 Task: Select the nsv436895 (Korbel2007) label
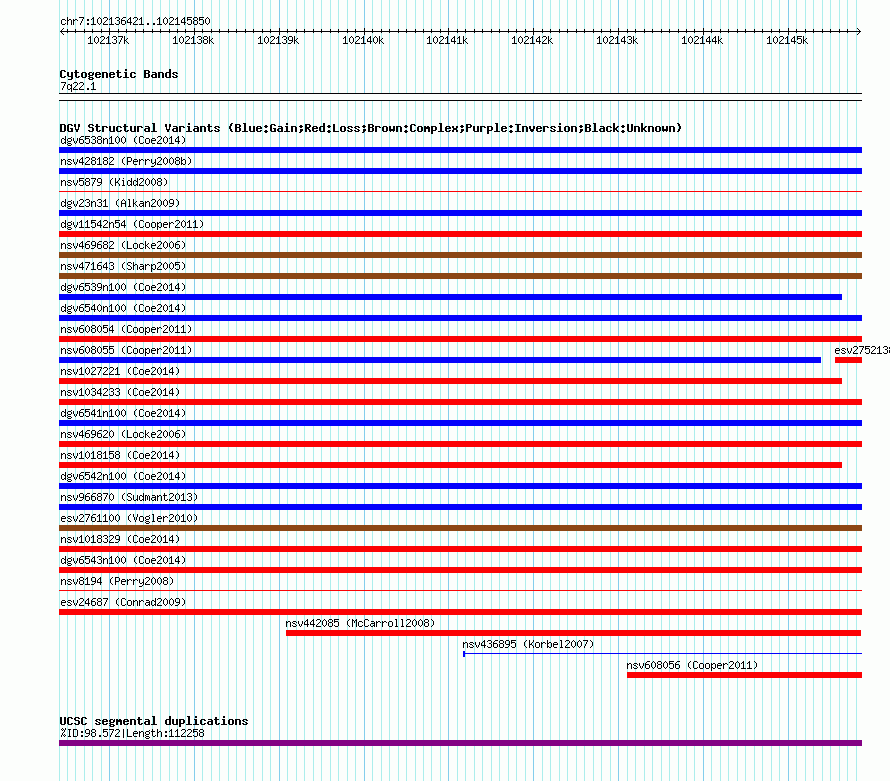click(x=528, y=644)
